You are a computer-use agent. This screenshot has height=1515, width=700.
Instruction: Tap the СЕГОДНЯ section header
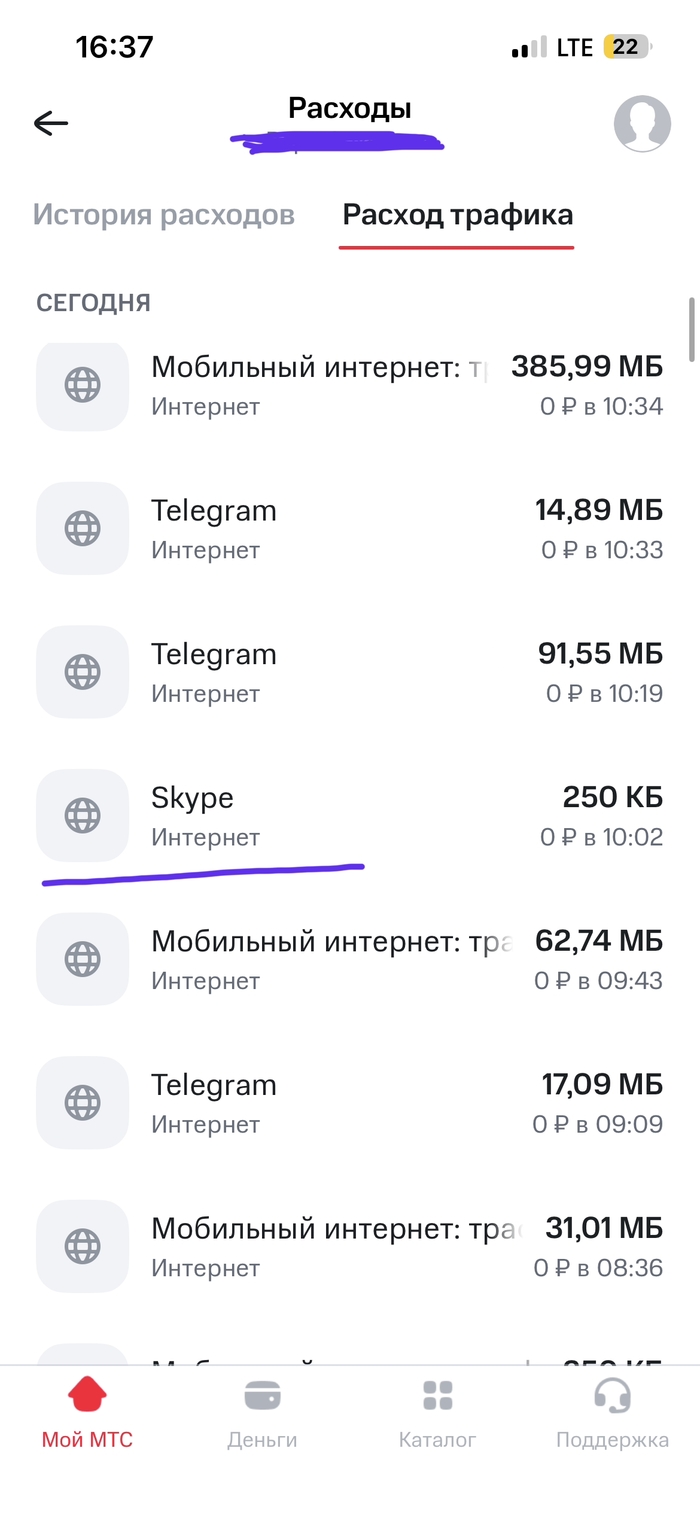[x=93, y=303]
